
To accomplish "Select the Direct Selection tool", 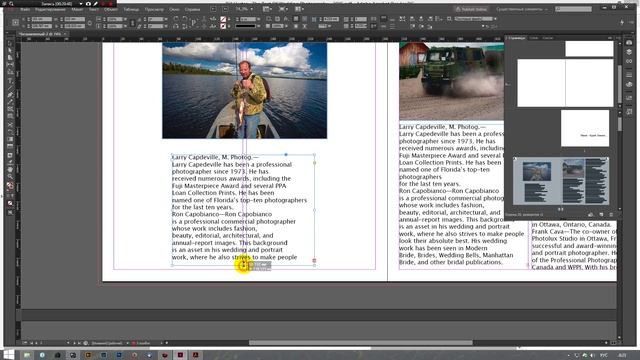I will click(x=10, y=50).
